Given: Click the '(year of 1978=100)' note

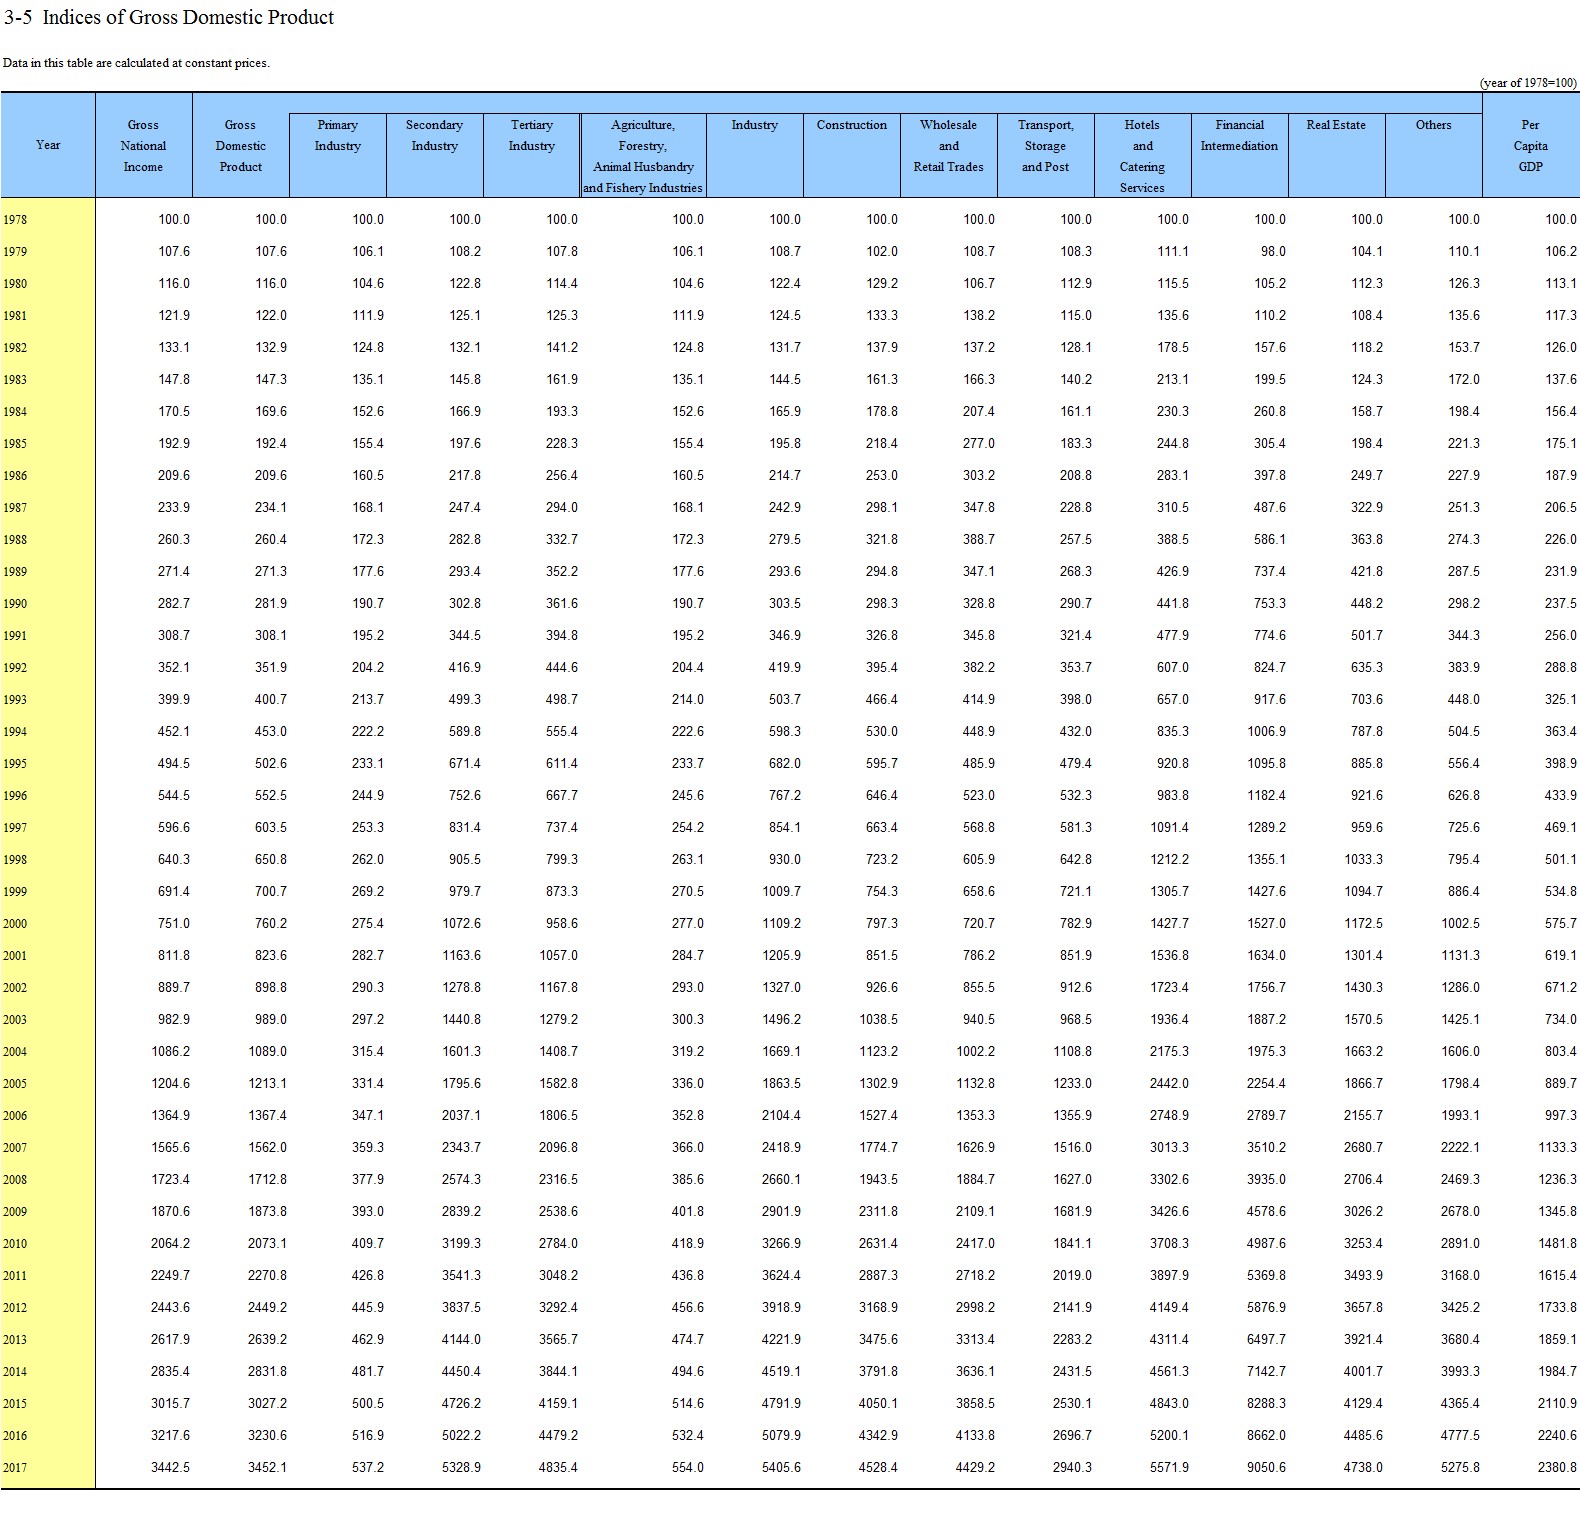Looking at the screenshot, I should 1528,83.
